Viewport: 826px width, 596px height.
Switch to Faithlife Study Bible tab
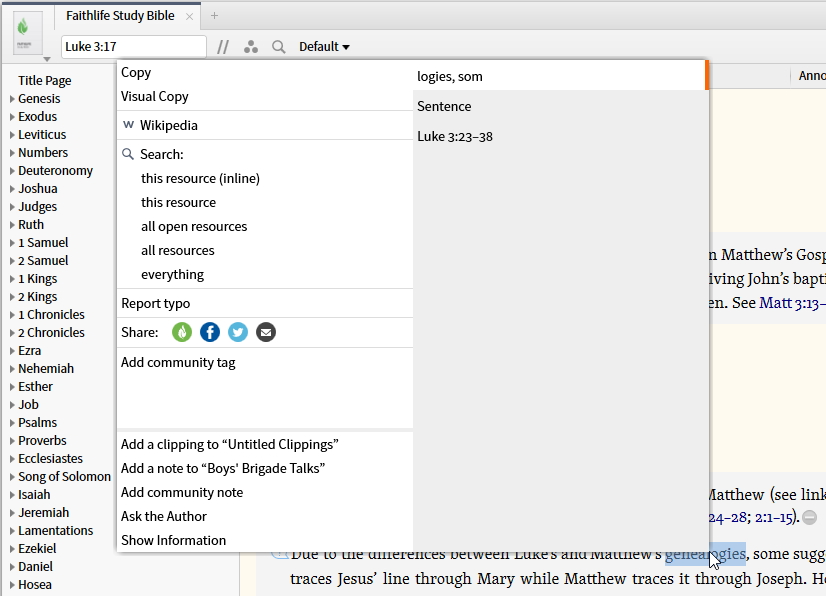click(120, 16)
